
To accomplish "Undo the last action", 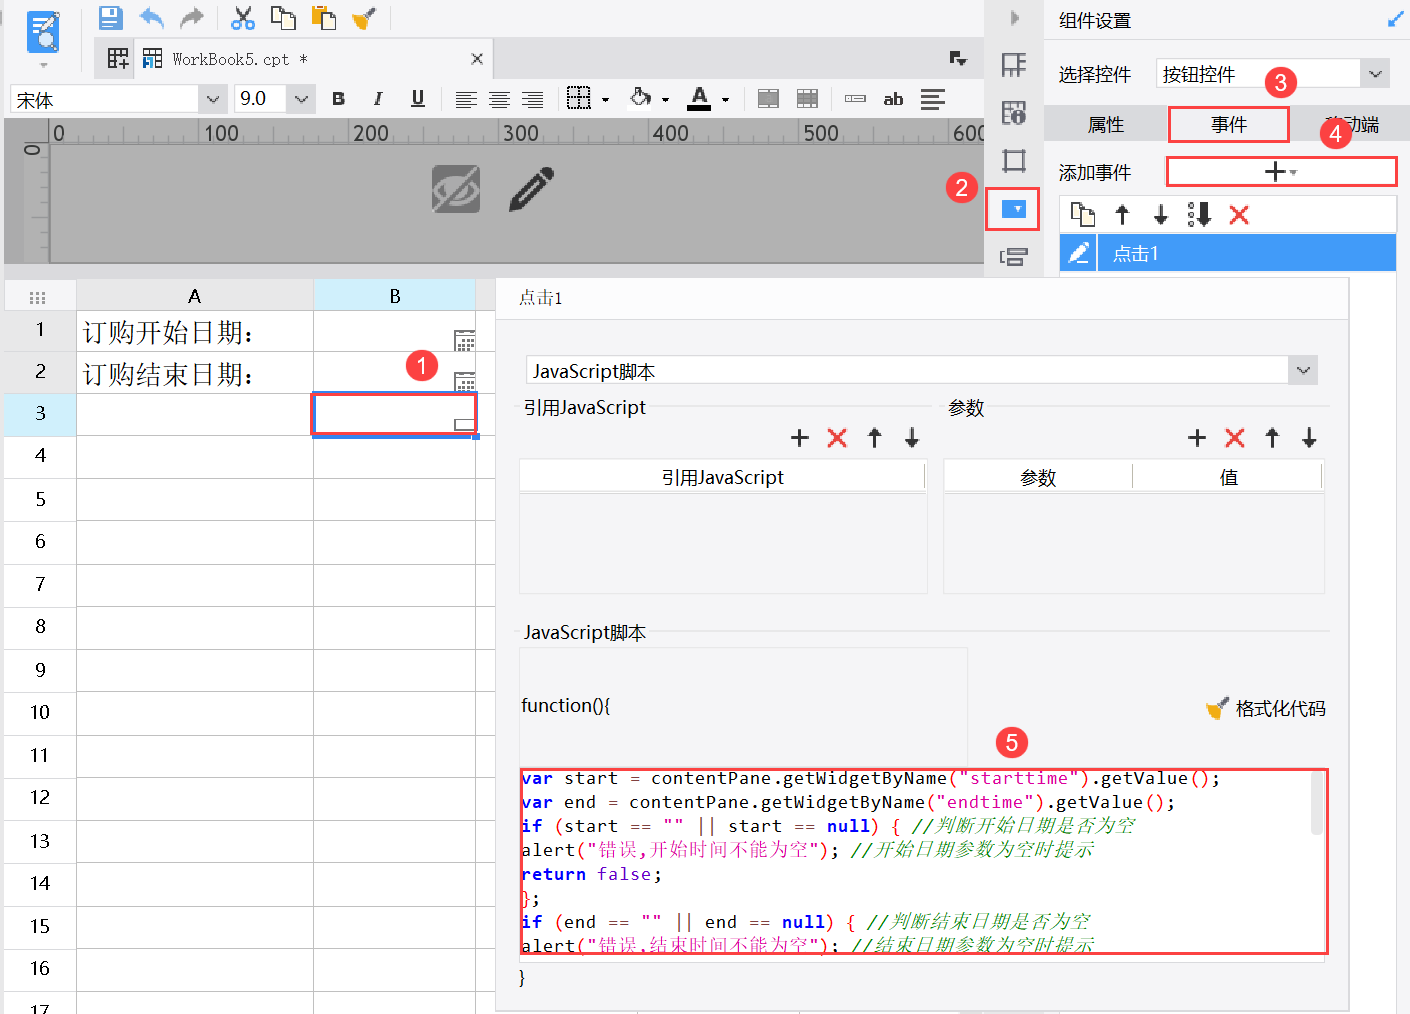I will [x=151, y=17].
